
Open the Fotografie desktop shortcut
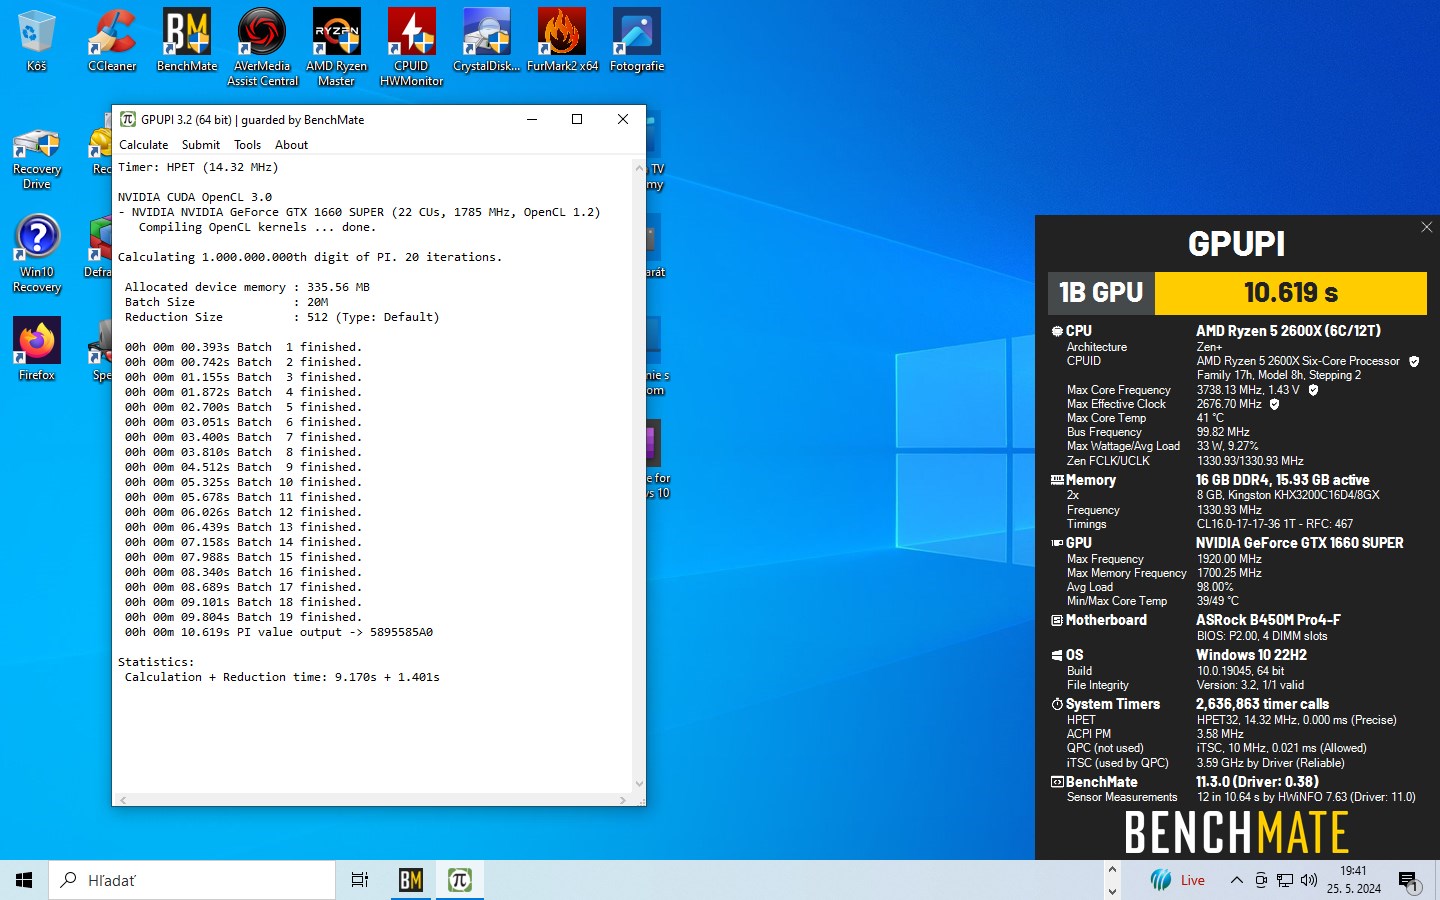637,40
